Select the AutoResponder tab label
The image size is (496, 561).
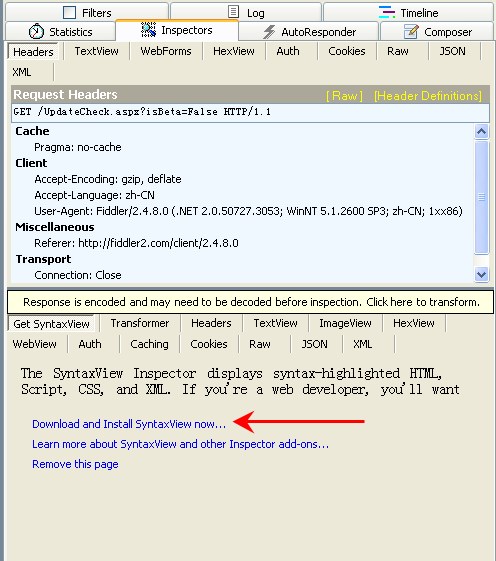[x=318, y=32]
